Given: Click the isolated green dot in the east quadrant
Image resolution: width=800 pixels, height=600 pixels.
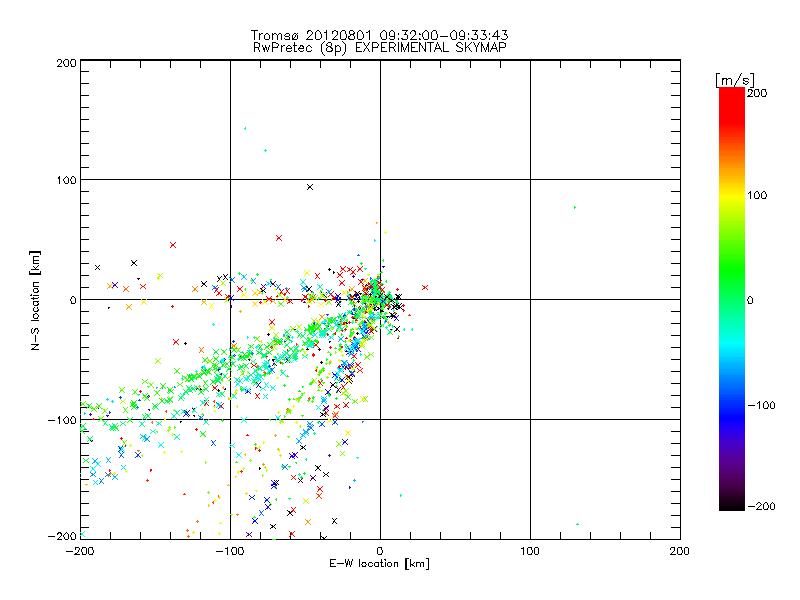Looking at the screenshot, I should [x=575, y=208].
